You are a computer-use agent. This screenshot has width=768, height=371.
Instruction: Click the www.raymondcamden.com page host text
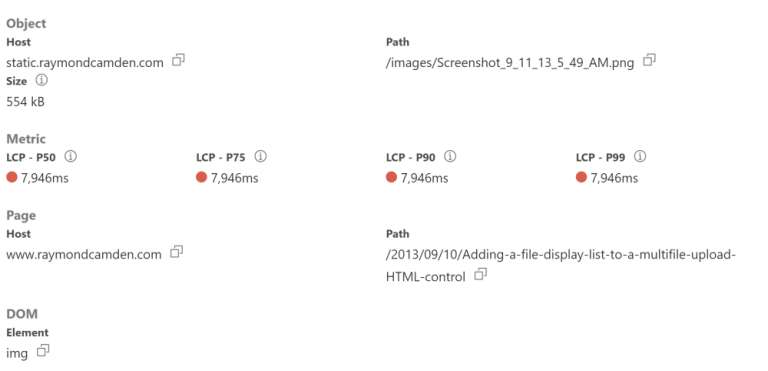click(84, 255)
